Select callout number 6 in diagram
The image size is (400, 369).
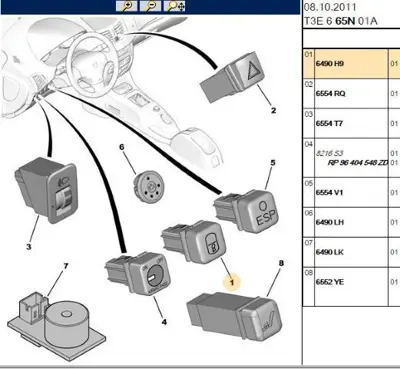[x=122, y=147]
